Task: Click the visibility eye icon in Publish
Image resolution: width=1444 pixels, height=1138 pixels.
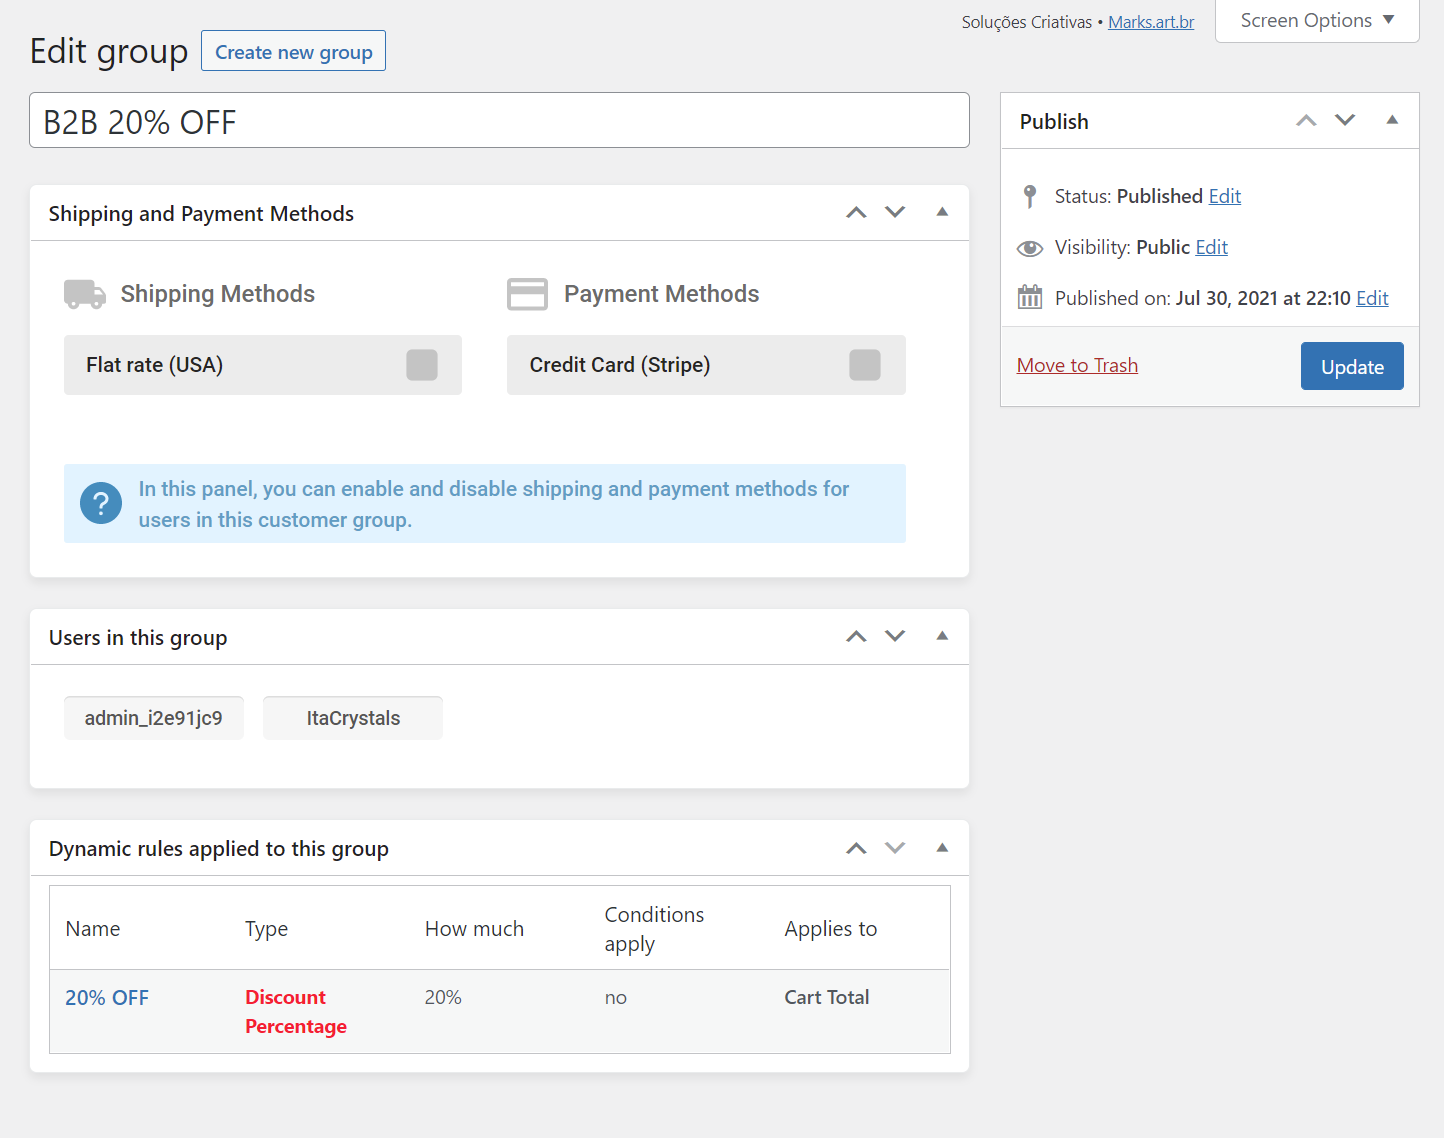Action: pos(1030,248)
